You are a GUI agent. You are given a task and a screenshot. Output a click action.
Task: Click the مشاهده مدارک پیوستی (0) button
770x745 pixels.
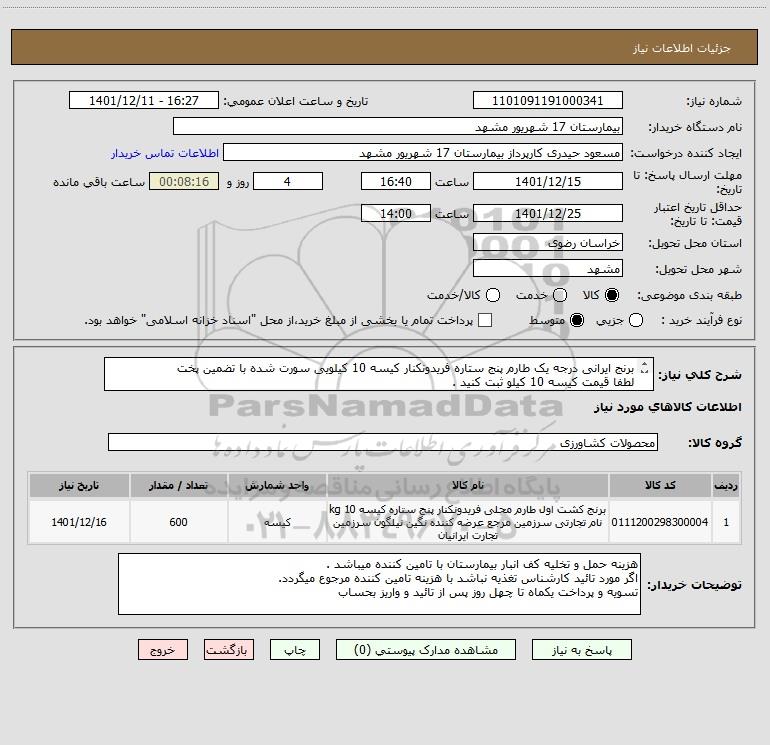pyautogui.click(x=426, y=650)
